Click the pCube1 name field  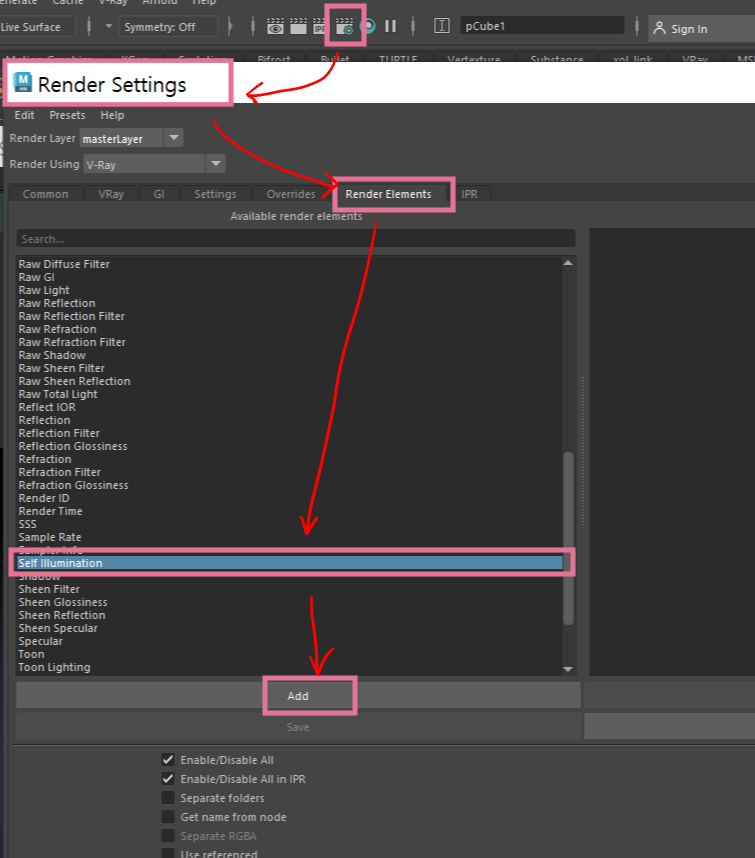click(542, 26)
